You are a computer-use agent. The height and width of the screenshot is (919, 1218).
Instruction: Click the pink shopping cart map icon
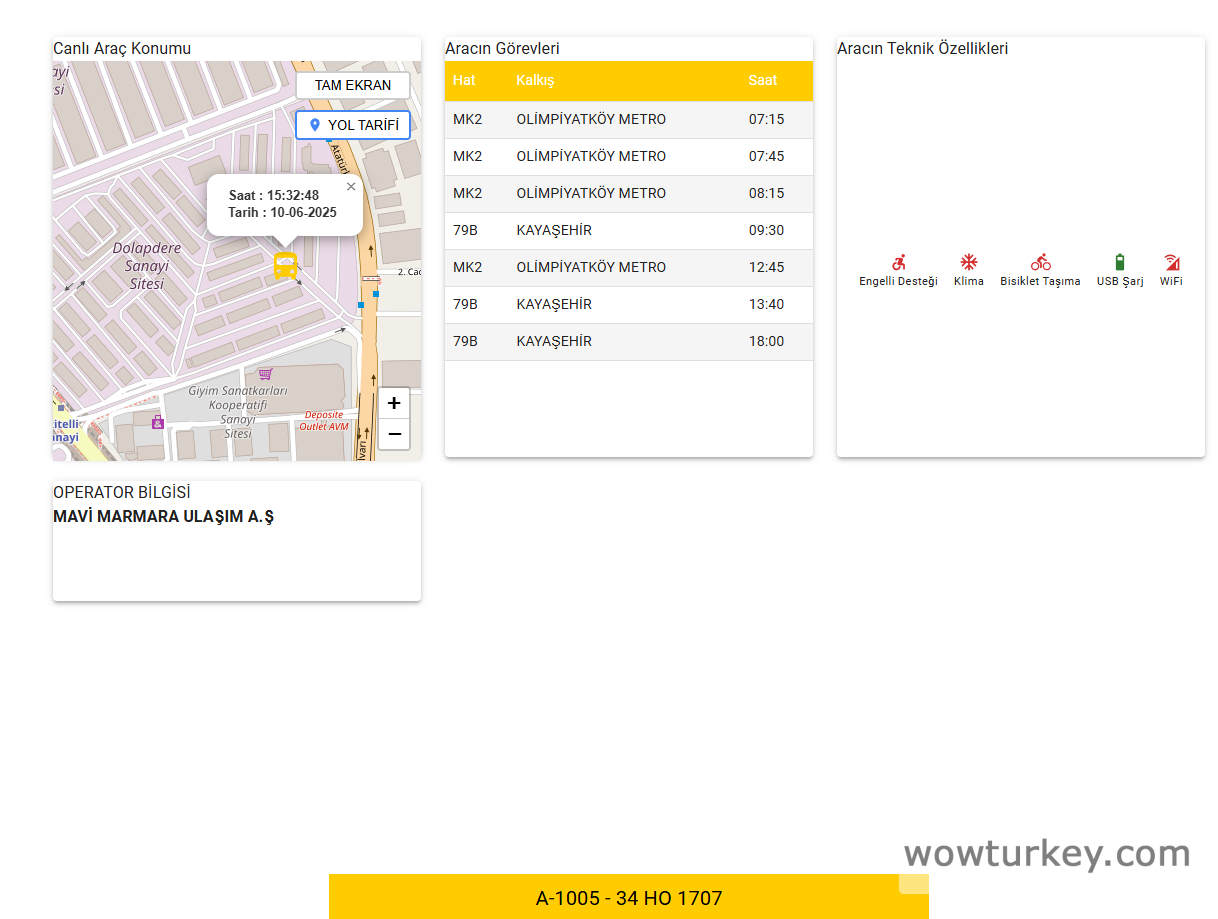pyautogui.click(x=265, y=373)
